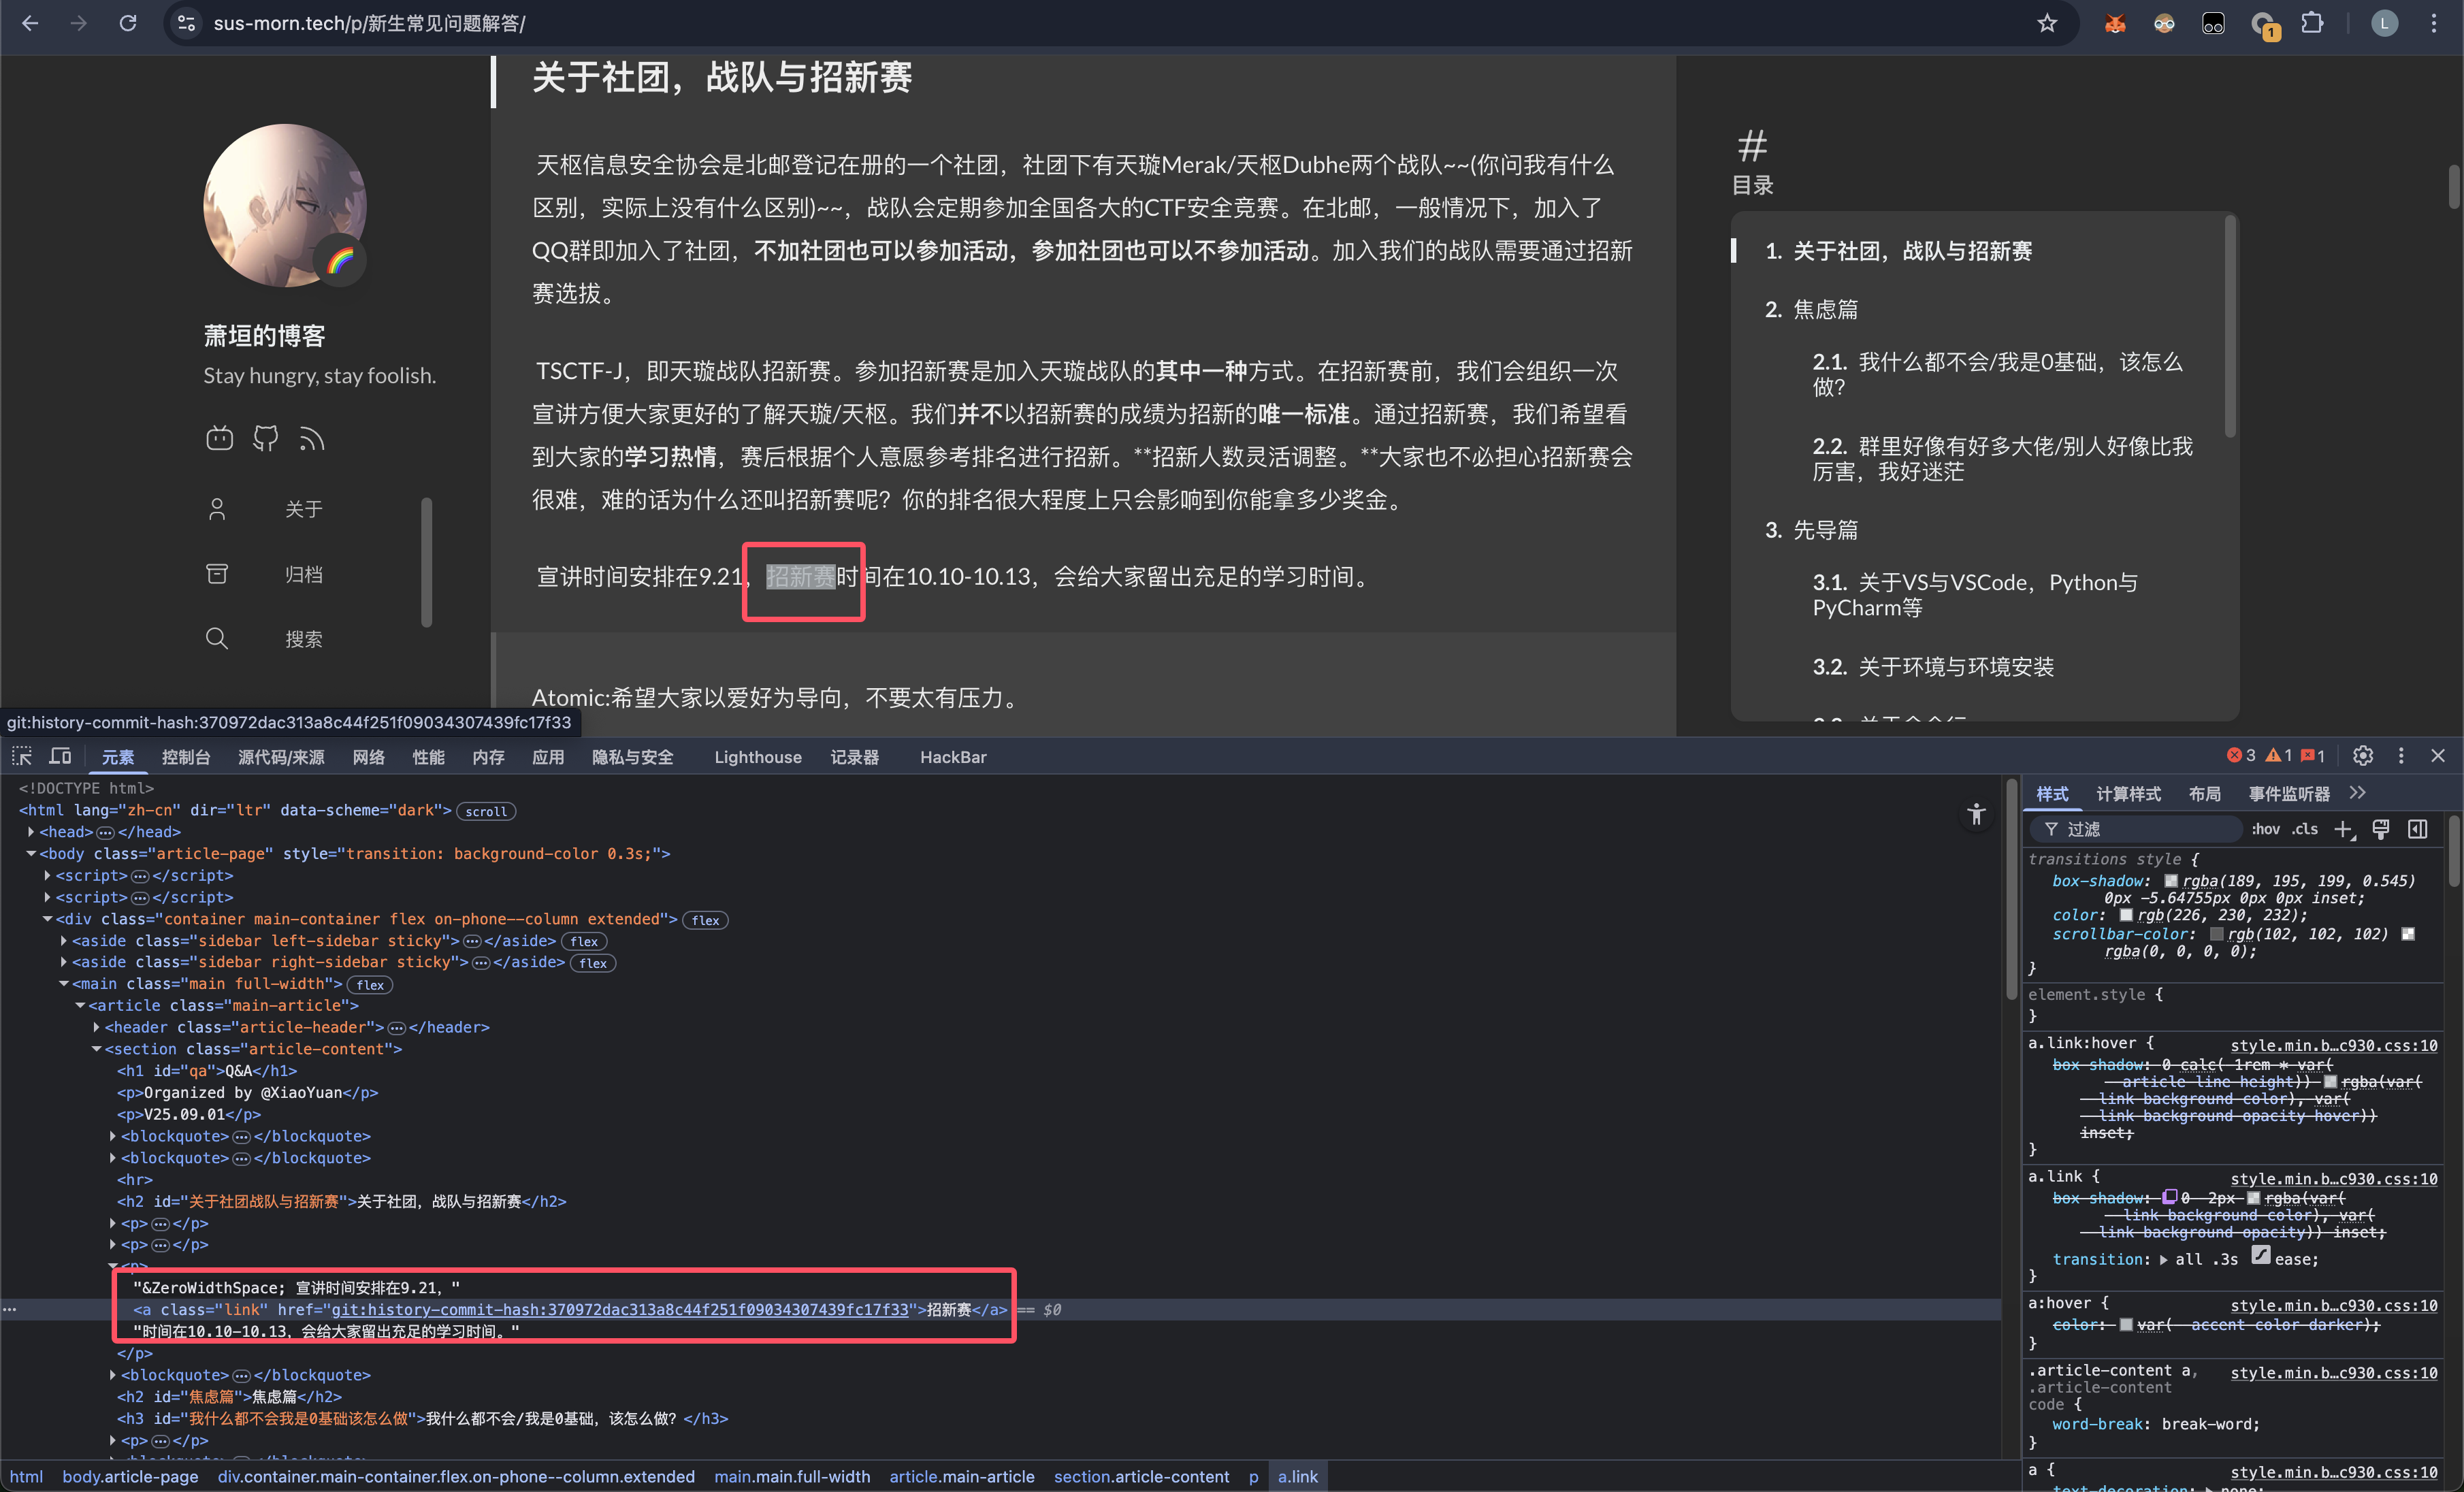Expand the head element node

(x=31, y=832)
